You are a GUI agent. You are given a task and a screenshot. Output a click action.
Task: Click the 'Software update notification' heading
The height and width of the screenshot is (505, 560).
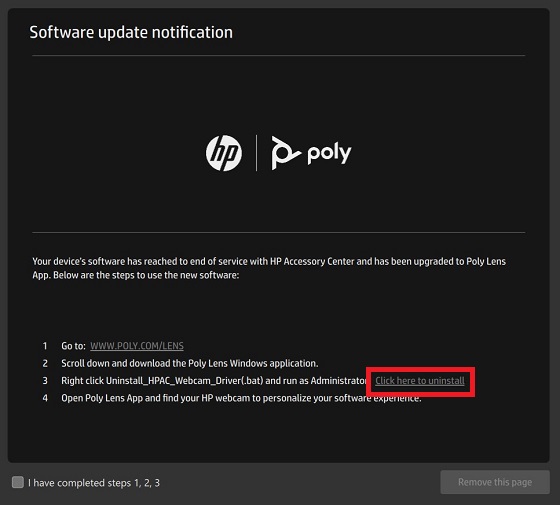tap(131, 32)
